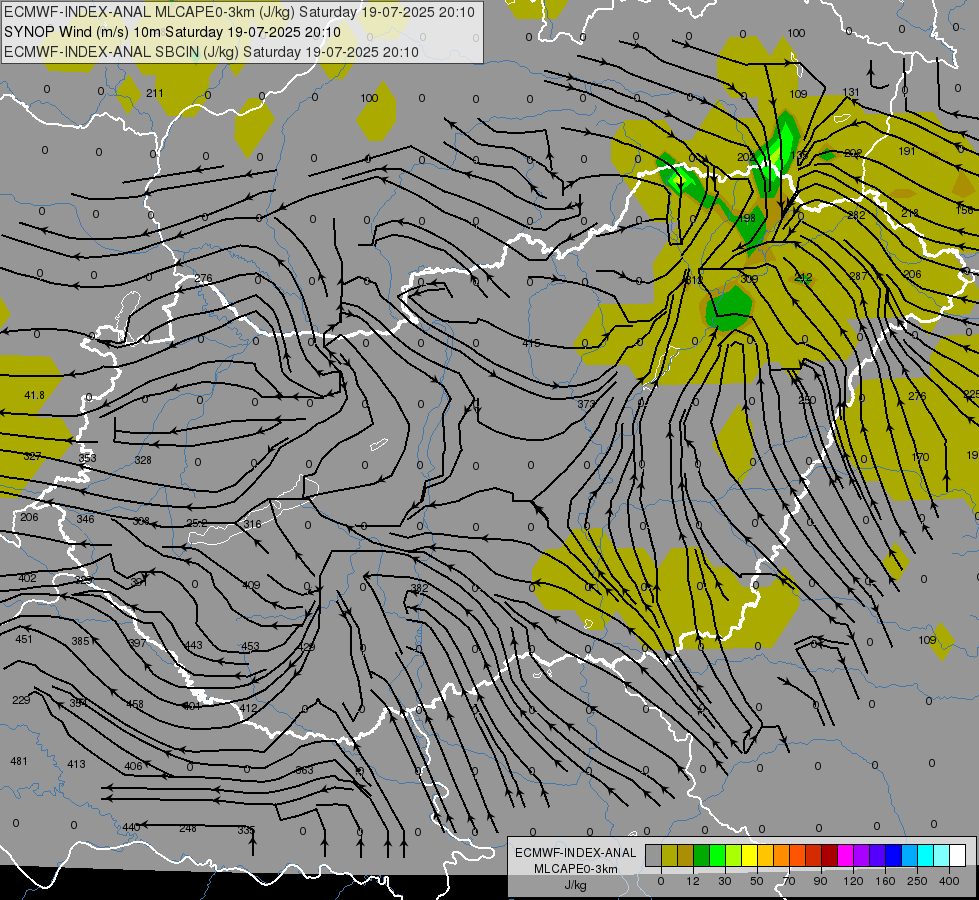Screen dimensions: 979x900
Task: Click the white legend swatch
Action: pyautogui.click(x=958, y=855)
